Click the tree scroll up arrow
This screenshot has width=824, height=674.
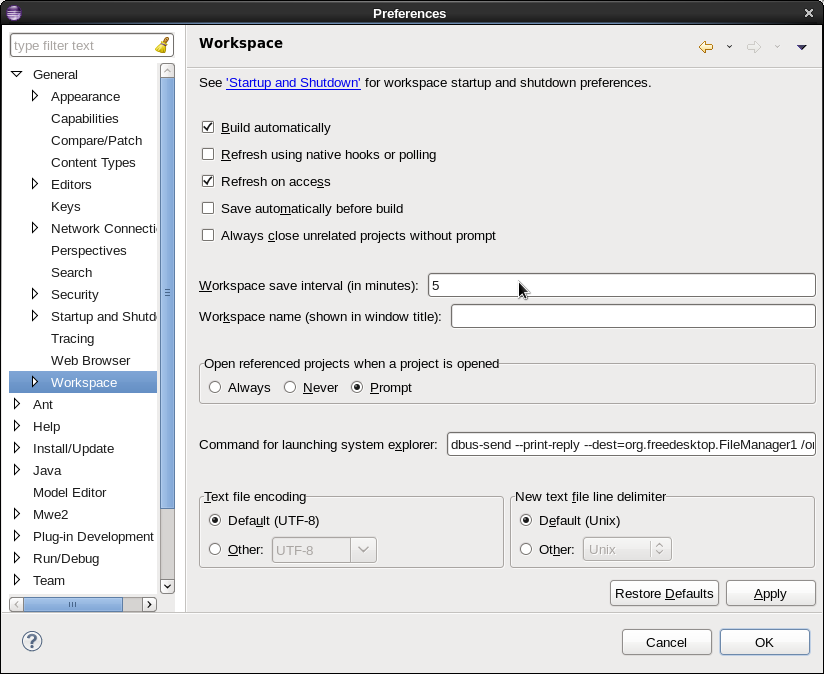(x=167, y=70)
